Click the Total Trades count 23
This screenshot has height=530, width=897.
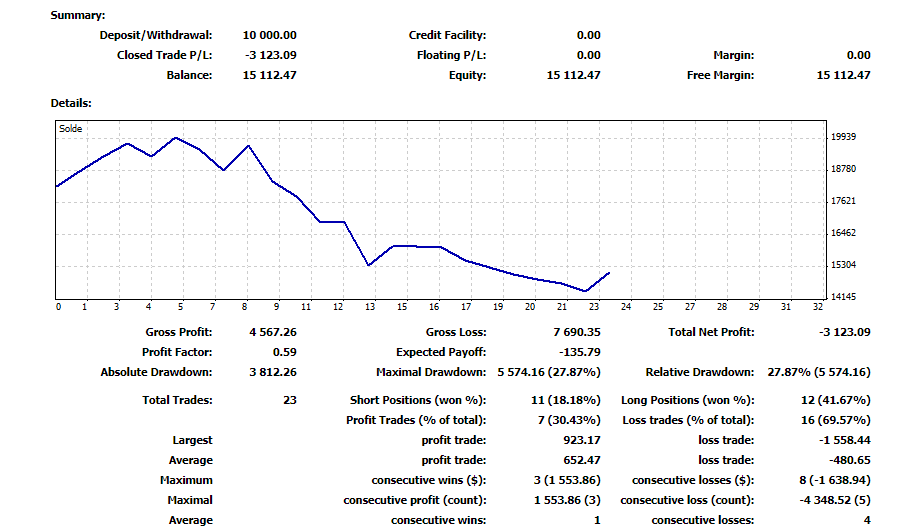click(289, 400)
